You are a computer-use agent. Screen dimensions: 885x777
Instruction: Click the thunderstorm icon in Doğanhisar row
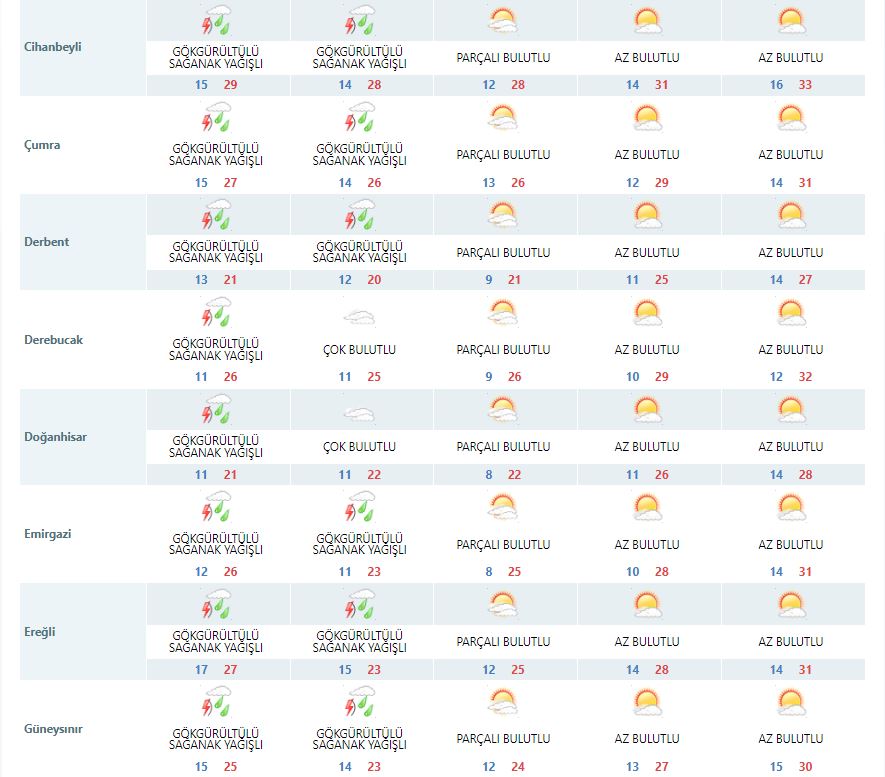pyautogui.click(x=216, y=411)
